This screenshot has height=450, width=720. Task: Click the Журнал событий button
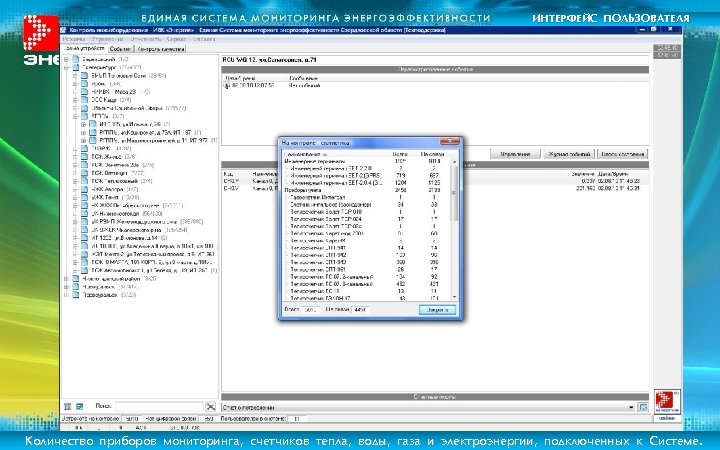[569, 154]
